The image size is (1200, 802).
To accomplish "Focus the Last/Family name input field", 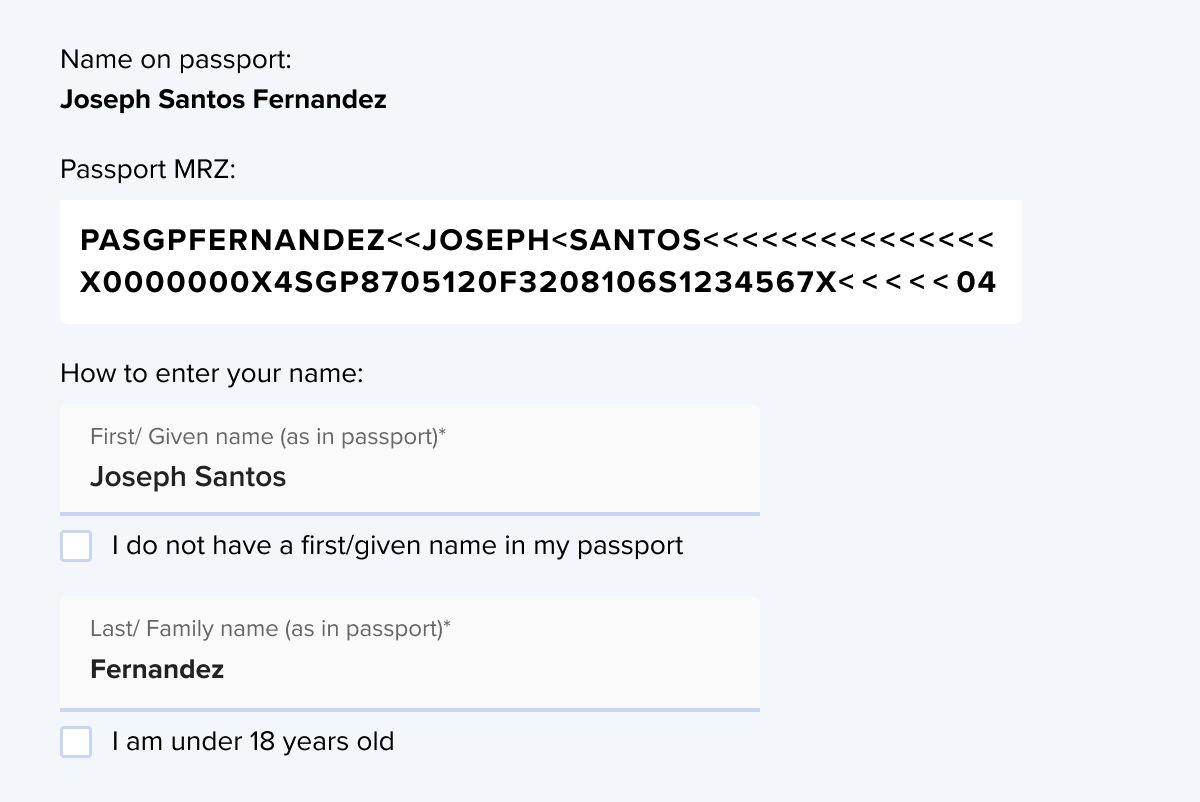I will [410, 652].
